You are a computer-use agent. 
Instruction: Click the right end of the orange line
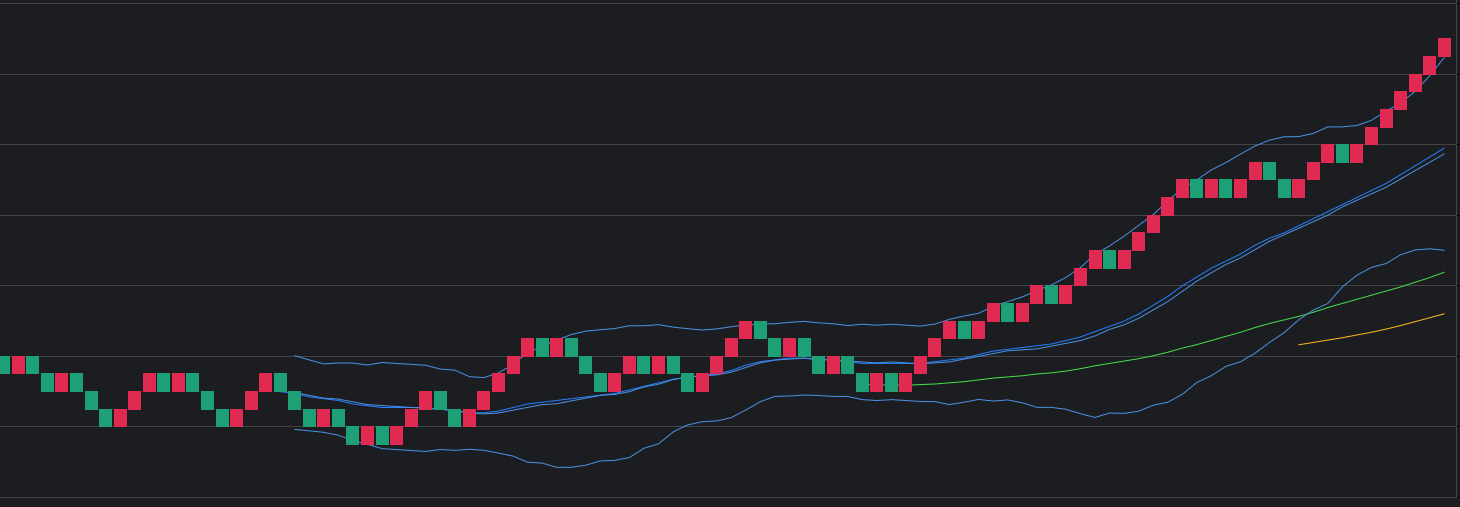coord(1443,314)
